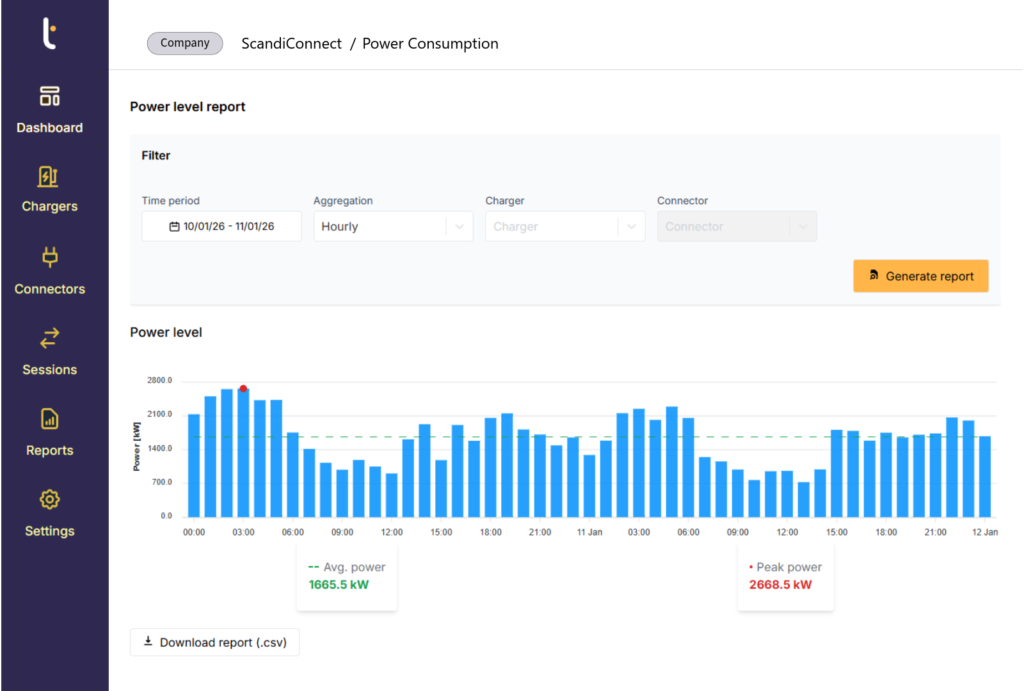Image resolution: width=1024 pixels, height=691 pixels.
Task: Open the disabled Connector dropdown
Action: (x=736, y=227)
